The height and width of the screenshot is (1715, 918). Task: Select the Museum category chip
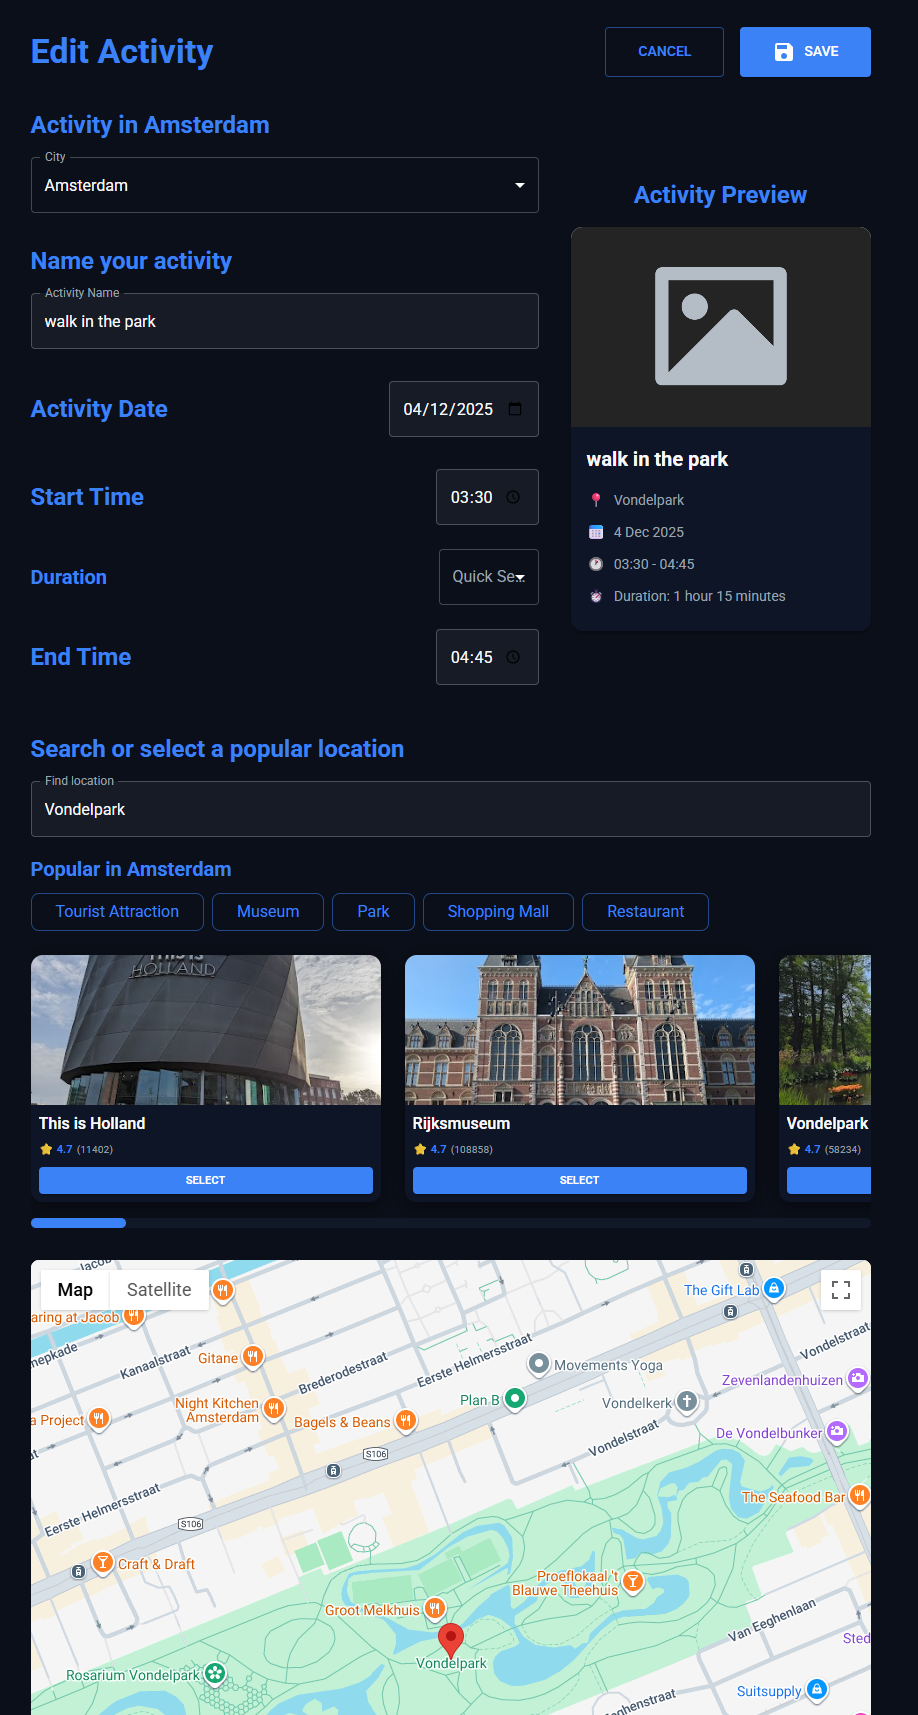(268, 912)
